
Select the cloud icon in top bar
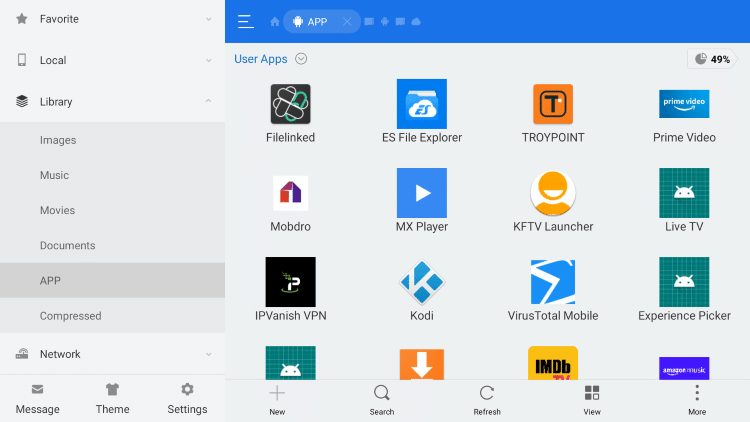[x=416, y=22]
